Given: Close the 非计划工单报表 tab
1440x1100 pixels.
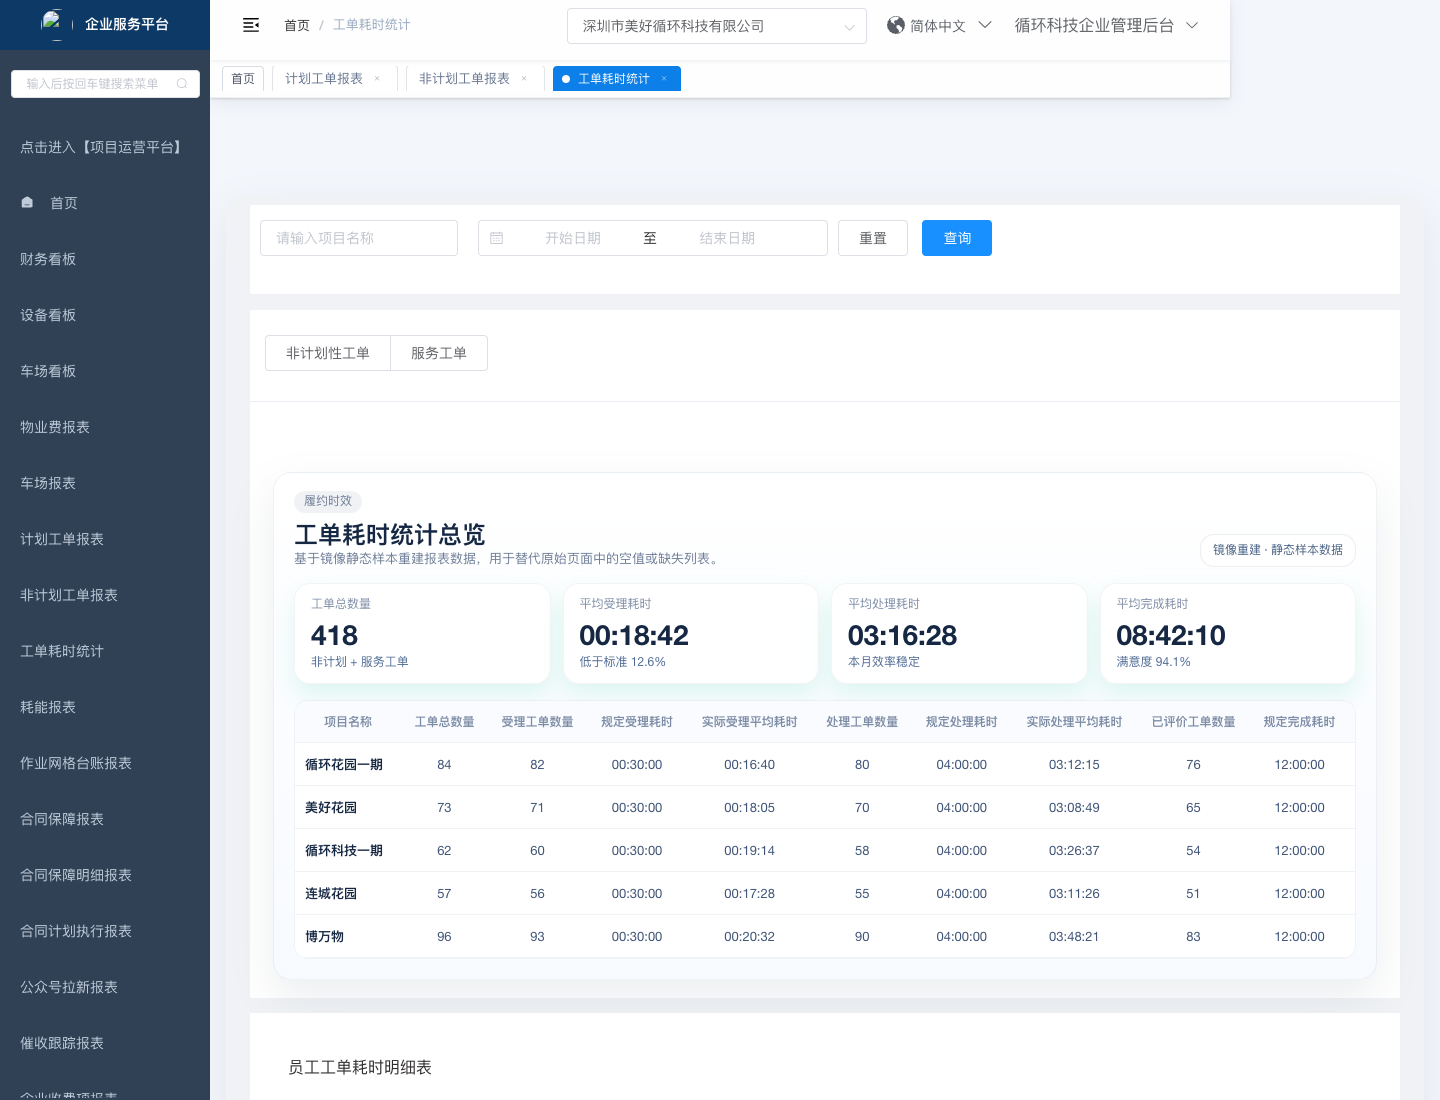Looking at the screenshot, I should (x=524, y=79).
